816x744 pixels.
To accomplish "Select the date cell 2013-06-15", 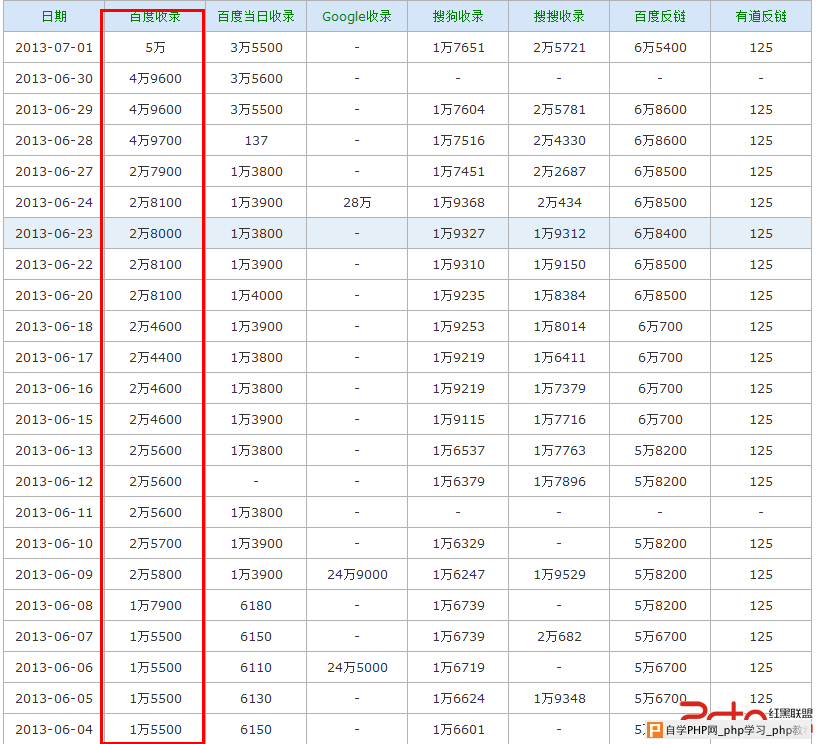I will 54,419.
